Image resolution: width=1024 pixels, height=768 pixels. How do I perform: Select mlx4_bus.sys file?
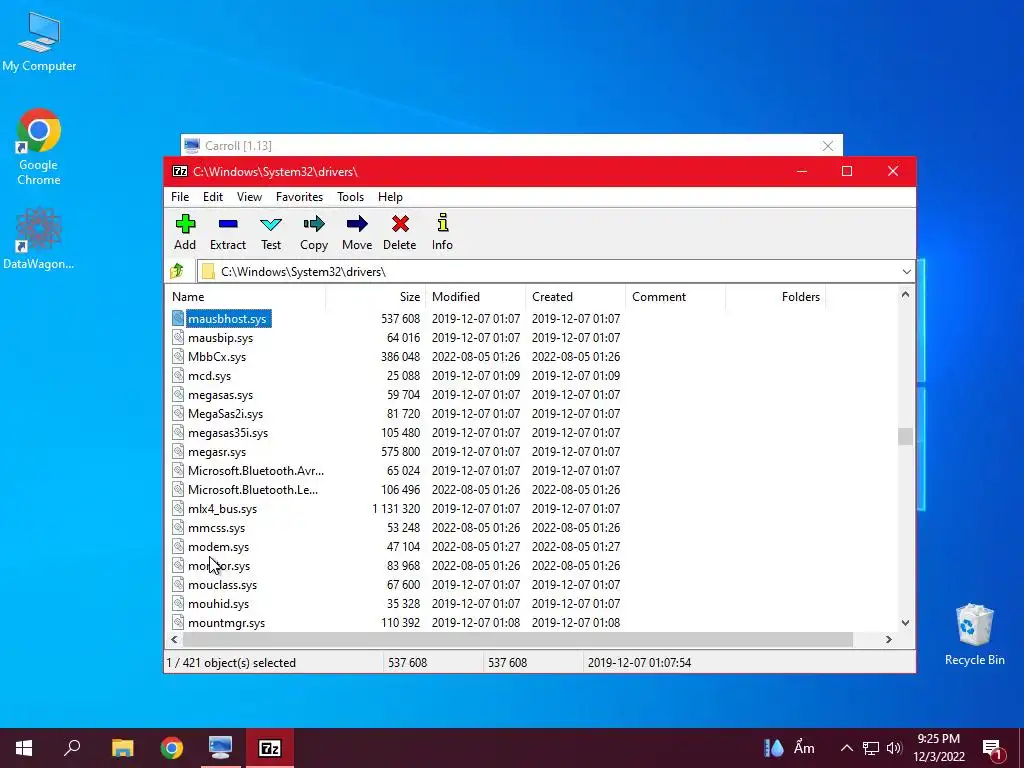(222, 508)
